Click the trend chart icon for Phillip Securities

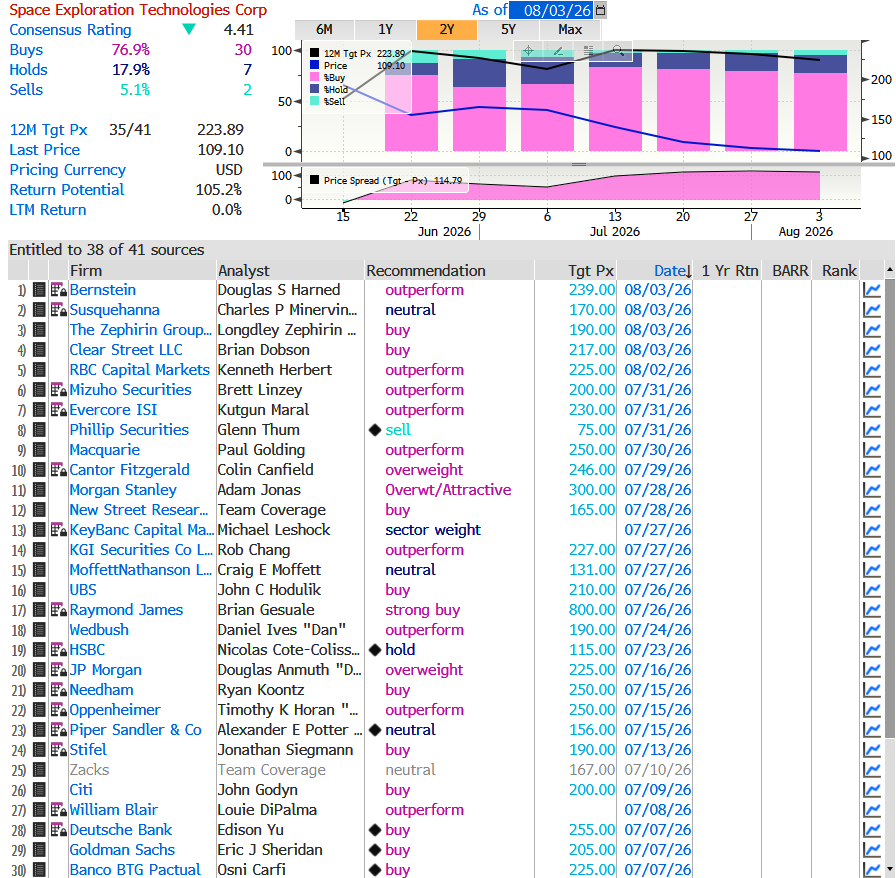[x=872, y=430]
